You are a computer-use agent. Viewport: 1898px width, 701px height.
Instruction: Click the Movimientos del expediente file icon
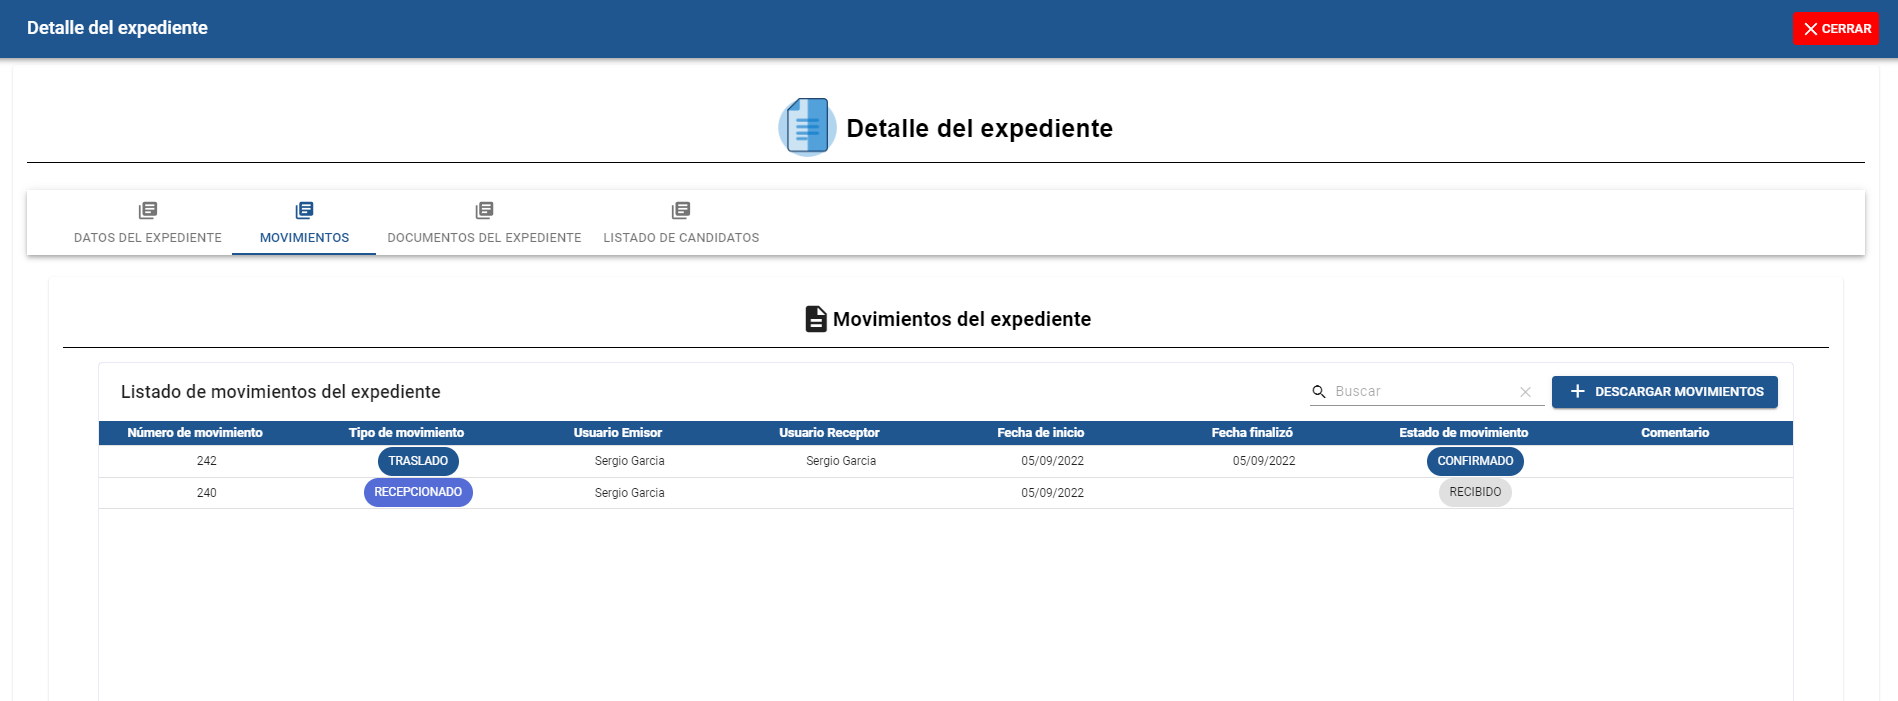(816, 319)
